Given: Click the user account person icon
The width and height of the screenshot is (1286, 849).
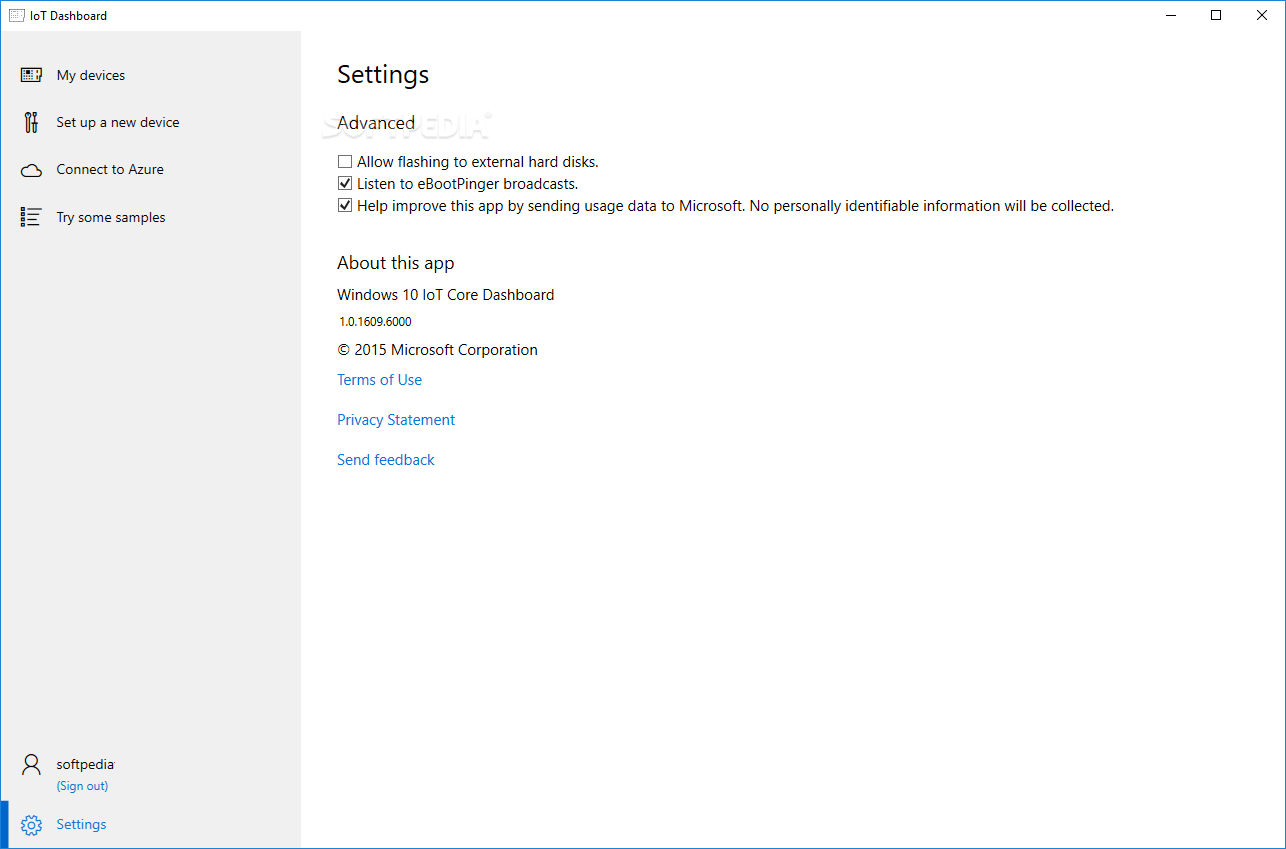Looking at the screenshot, I should point(31,765).
